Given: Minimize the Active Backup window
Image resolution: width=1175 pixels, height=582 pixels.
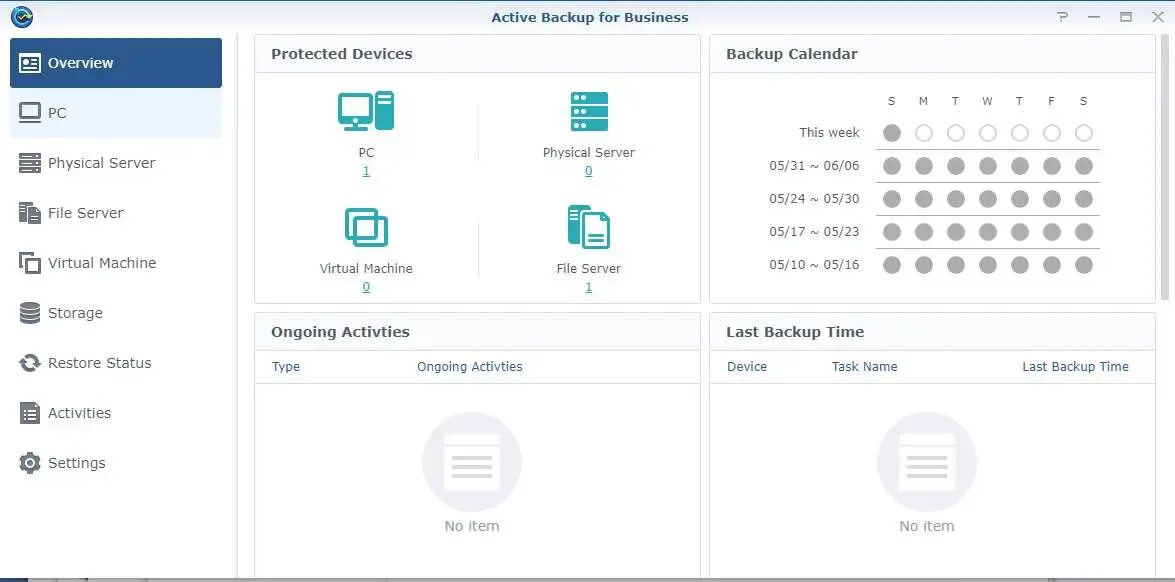Looking at the screenshot, I should (1094, 17).
